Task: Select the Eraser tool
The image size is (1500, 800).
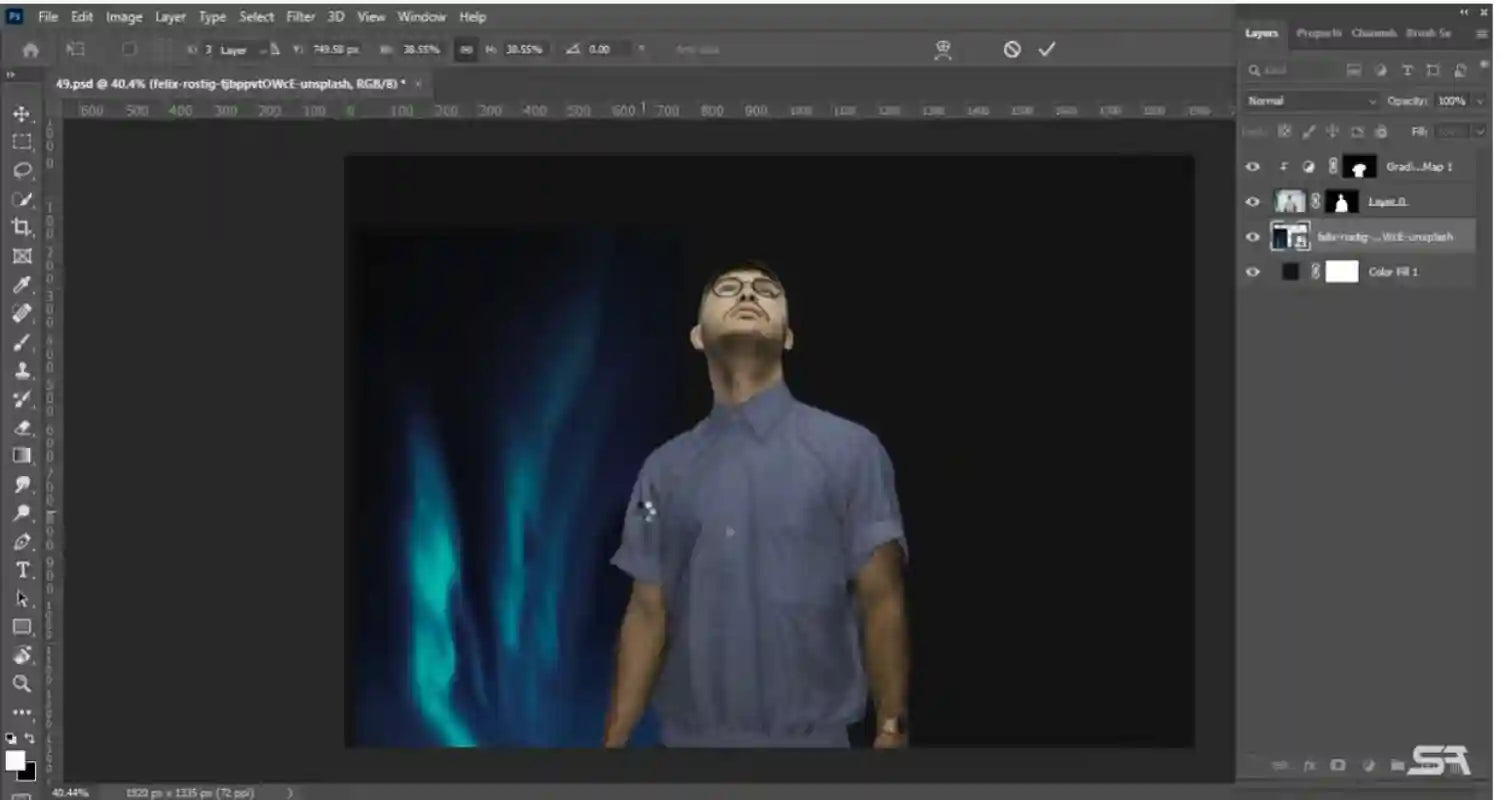Action: 21,427
